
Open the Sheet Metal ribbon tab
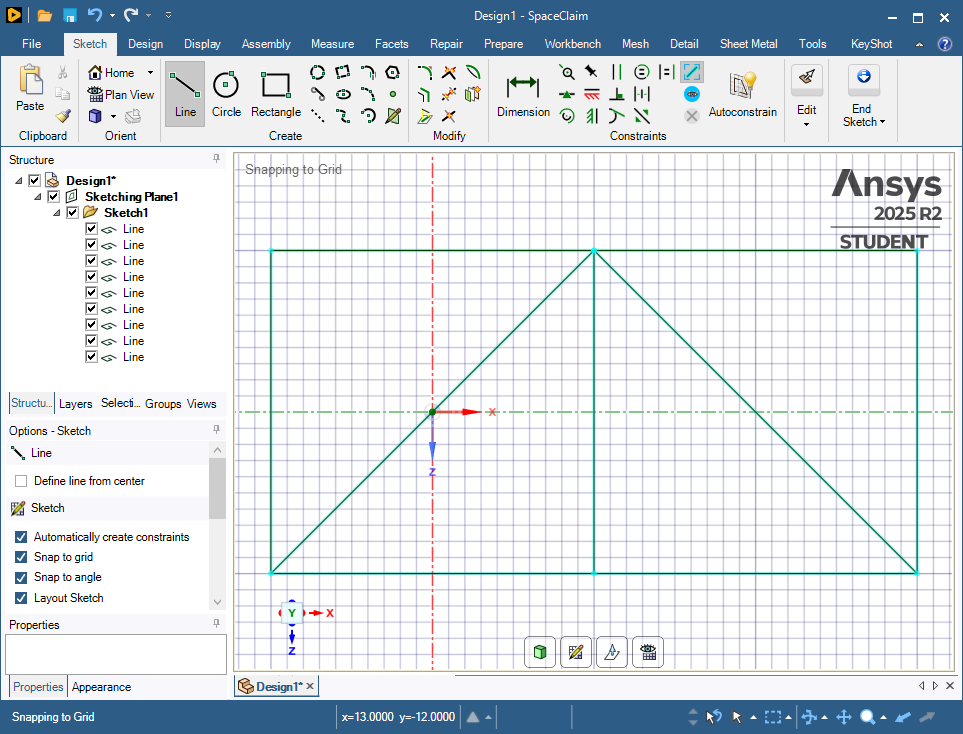(748, 44)
